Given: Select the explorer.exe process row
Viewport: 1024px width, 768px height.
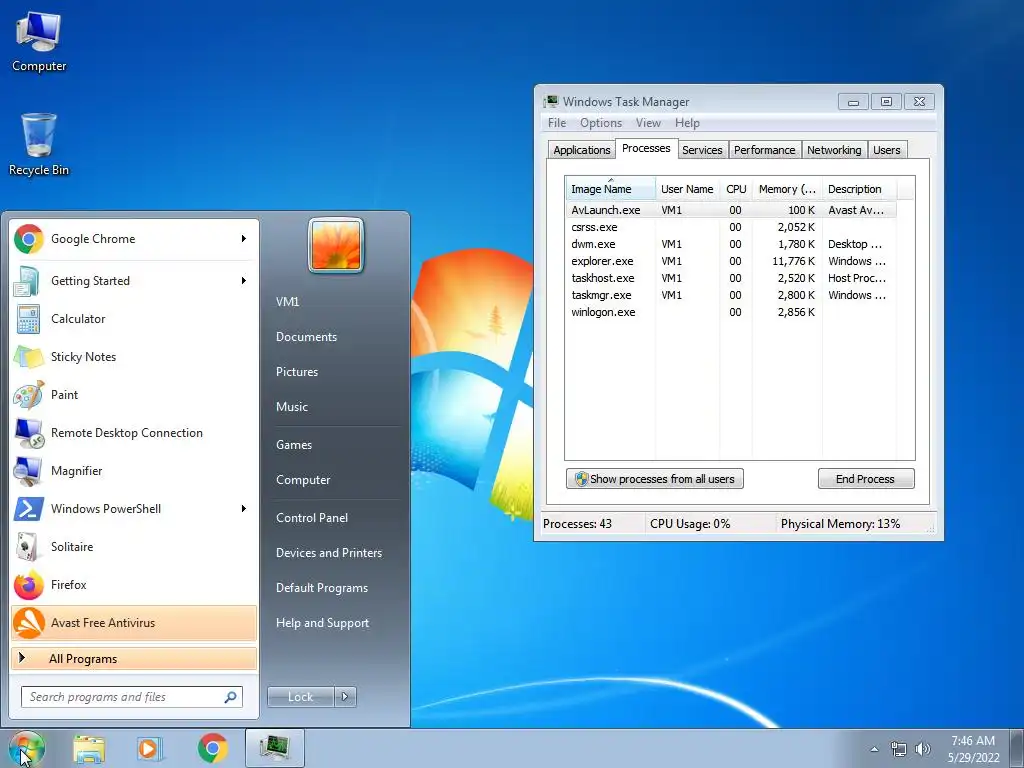Looking at the screenshot, I should [x=731, y=261].
